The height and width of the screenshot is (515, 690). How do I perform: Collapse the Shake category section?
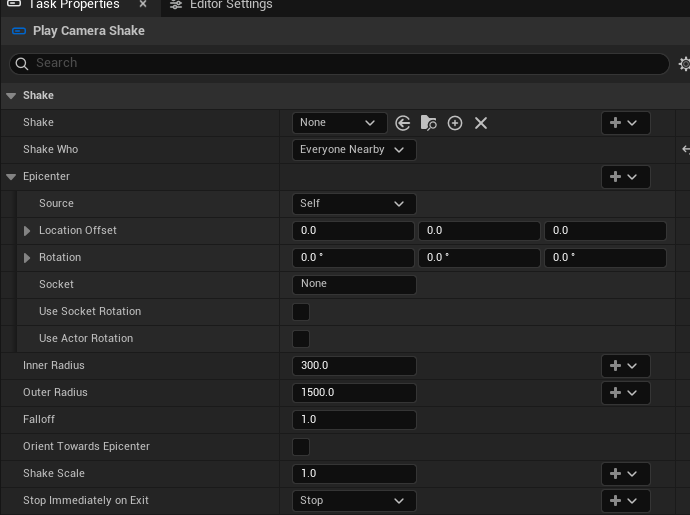[11, 96]
